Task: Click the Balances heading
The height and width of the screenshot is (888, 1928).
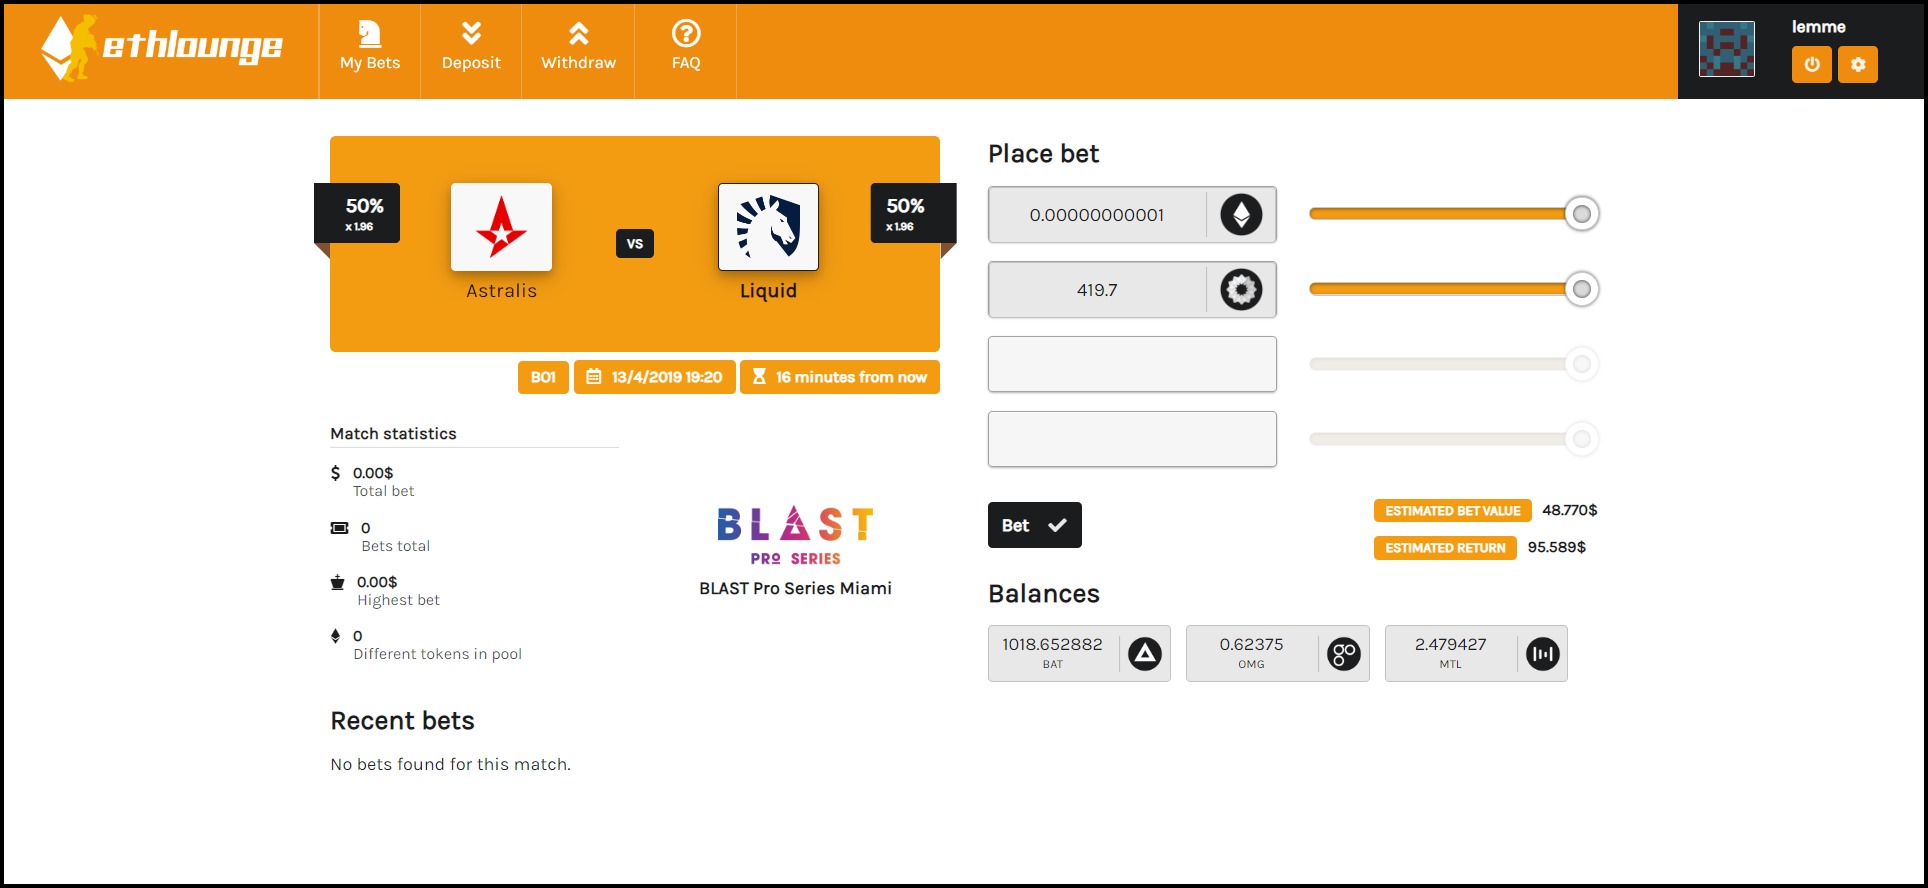Action: 1043,593
